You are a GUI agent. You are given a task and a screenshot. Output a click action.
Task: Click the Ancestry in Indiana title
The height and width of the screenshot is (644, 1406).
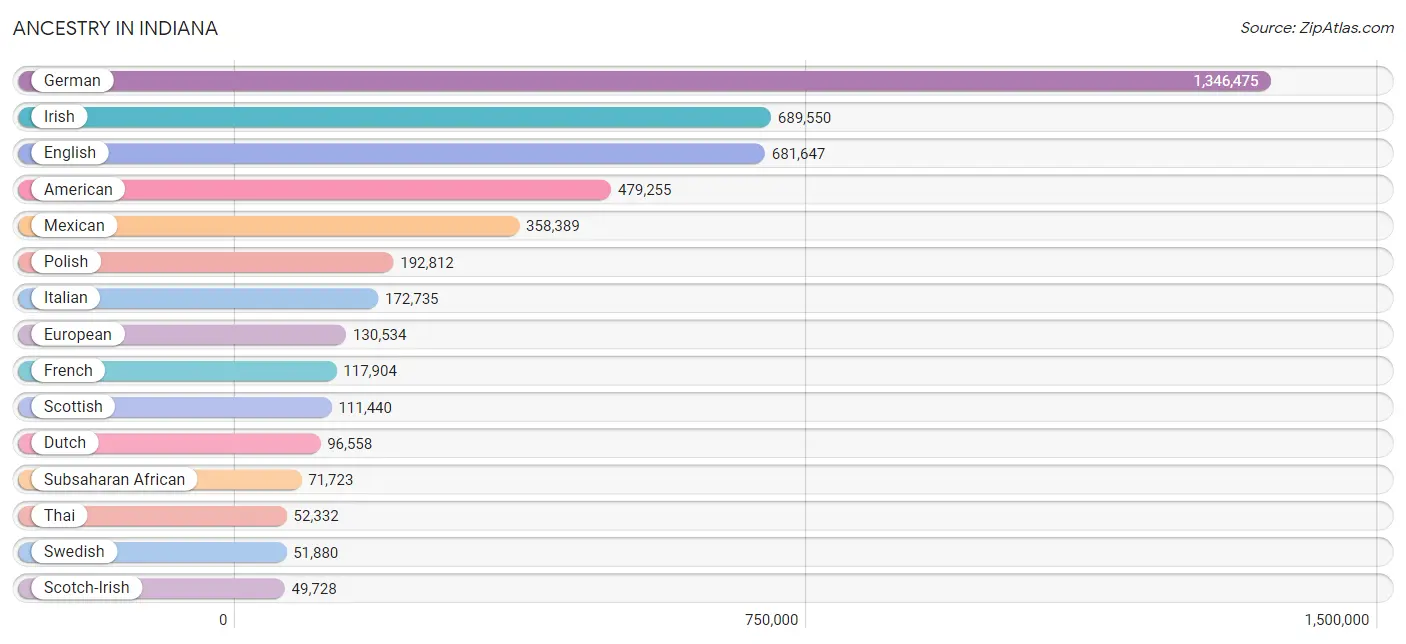click(x=115, y=28)
